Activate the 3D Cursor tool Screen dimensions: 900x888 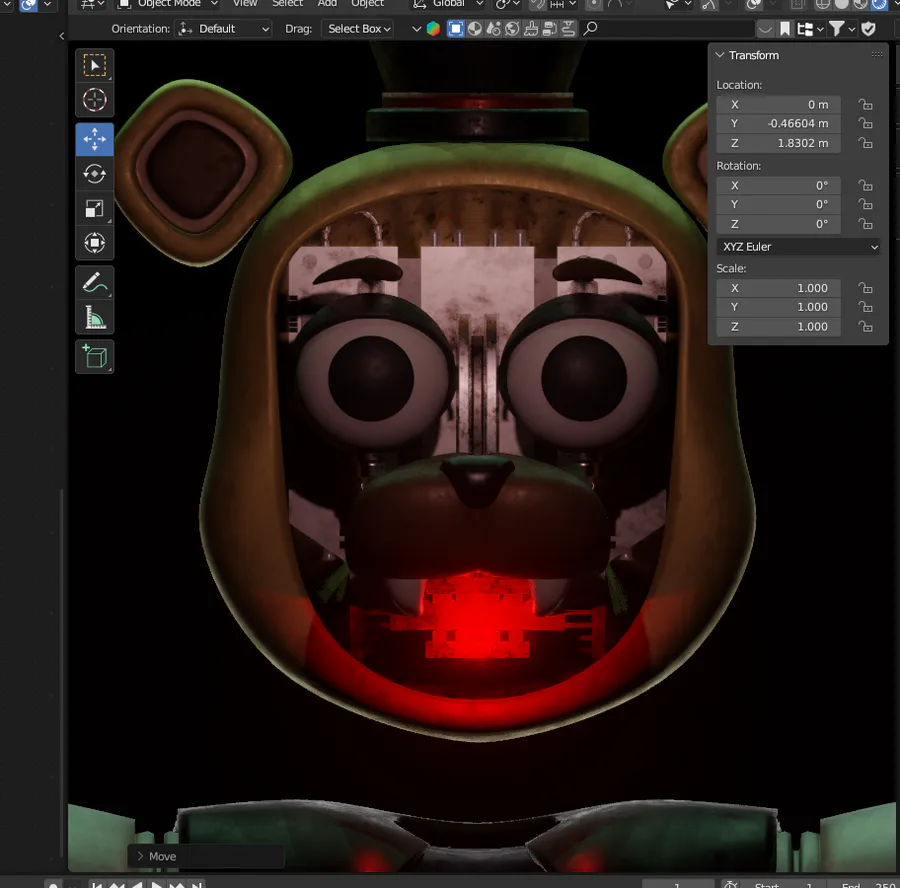(x=95, y=100)
